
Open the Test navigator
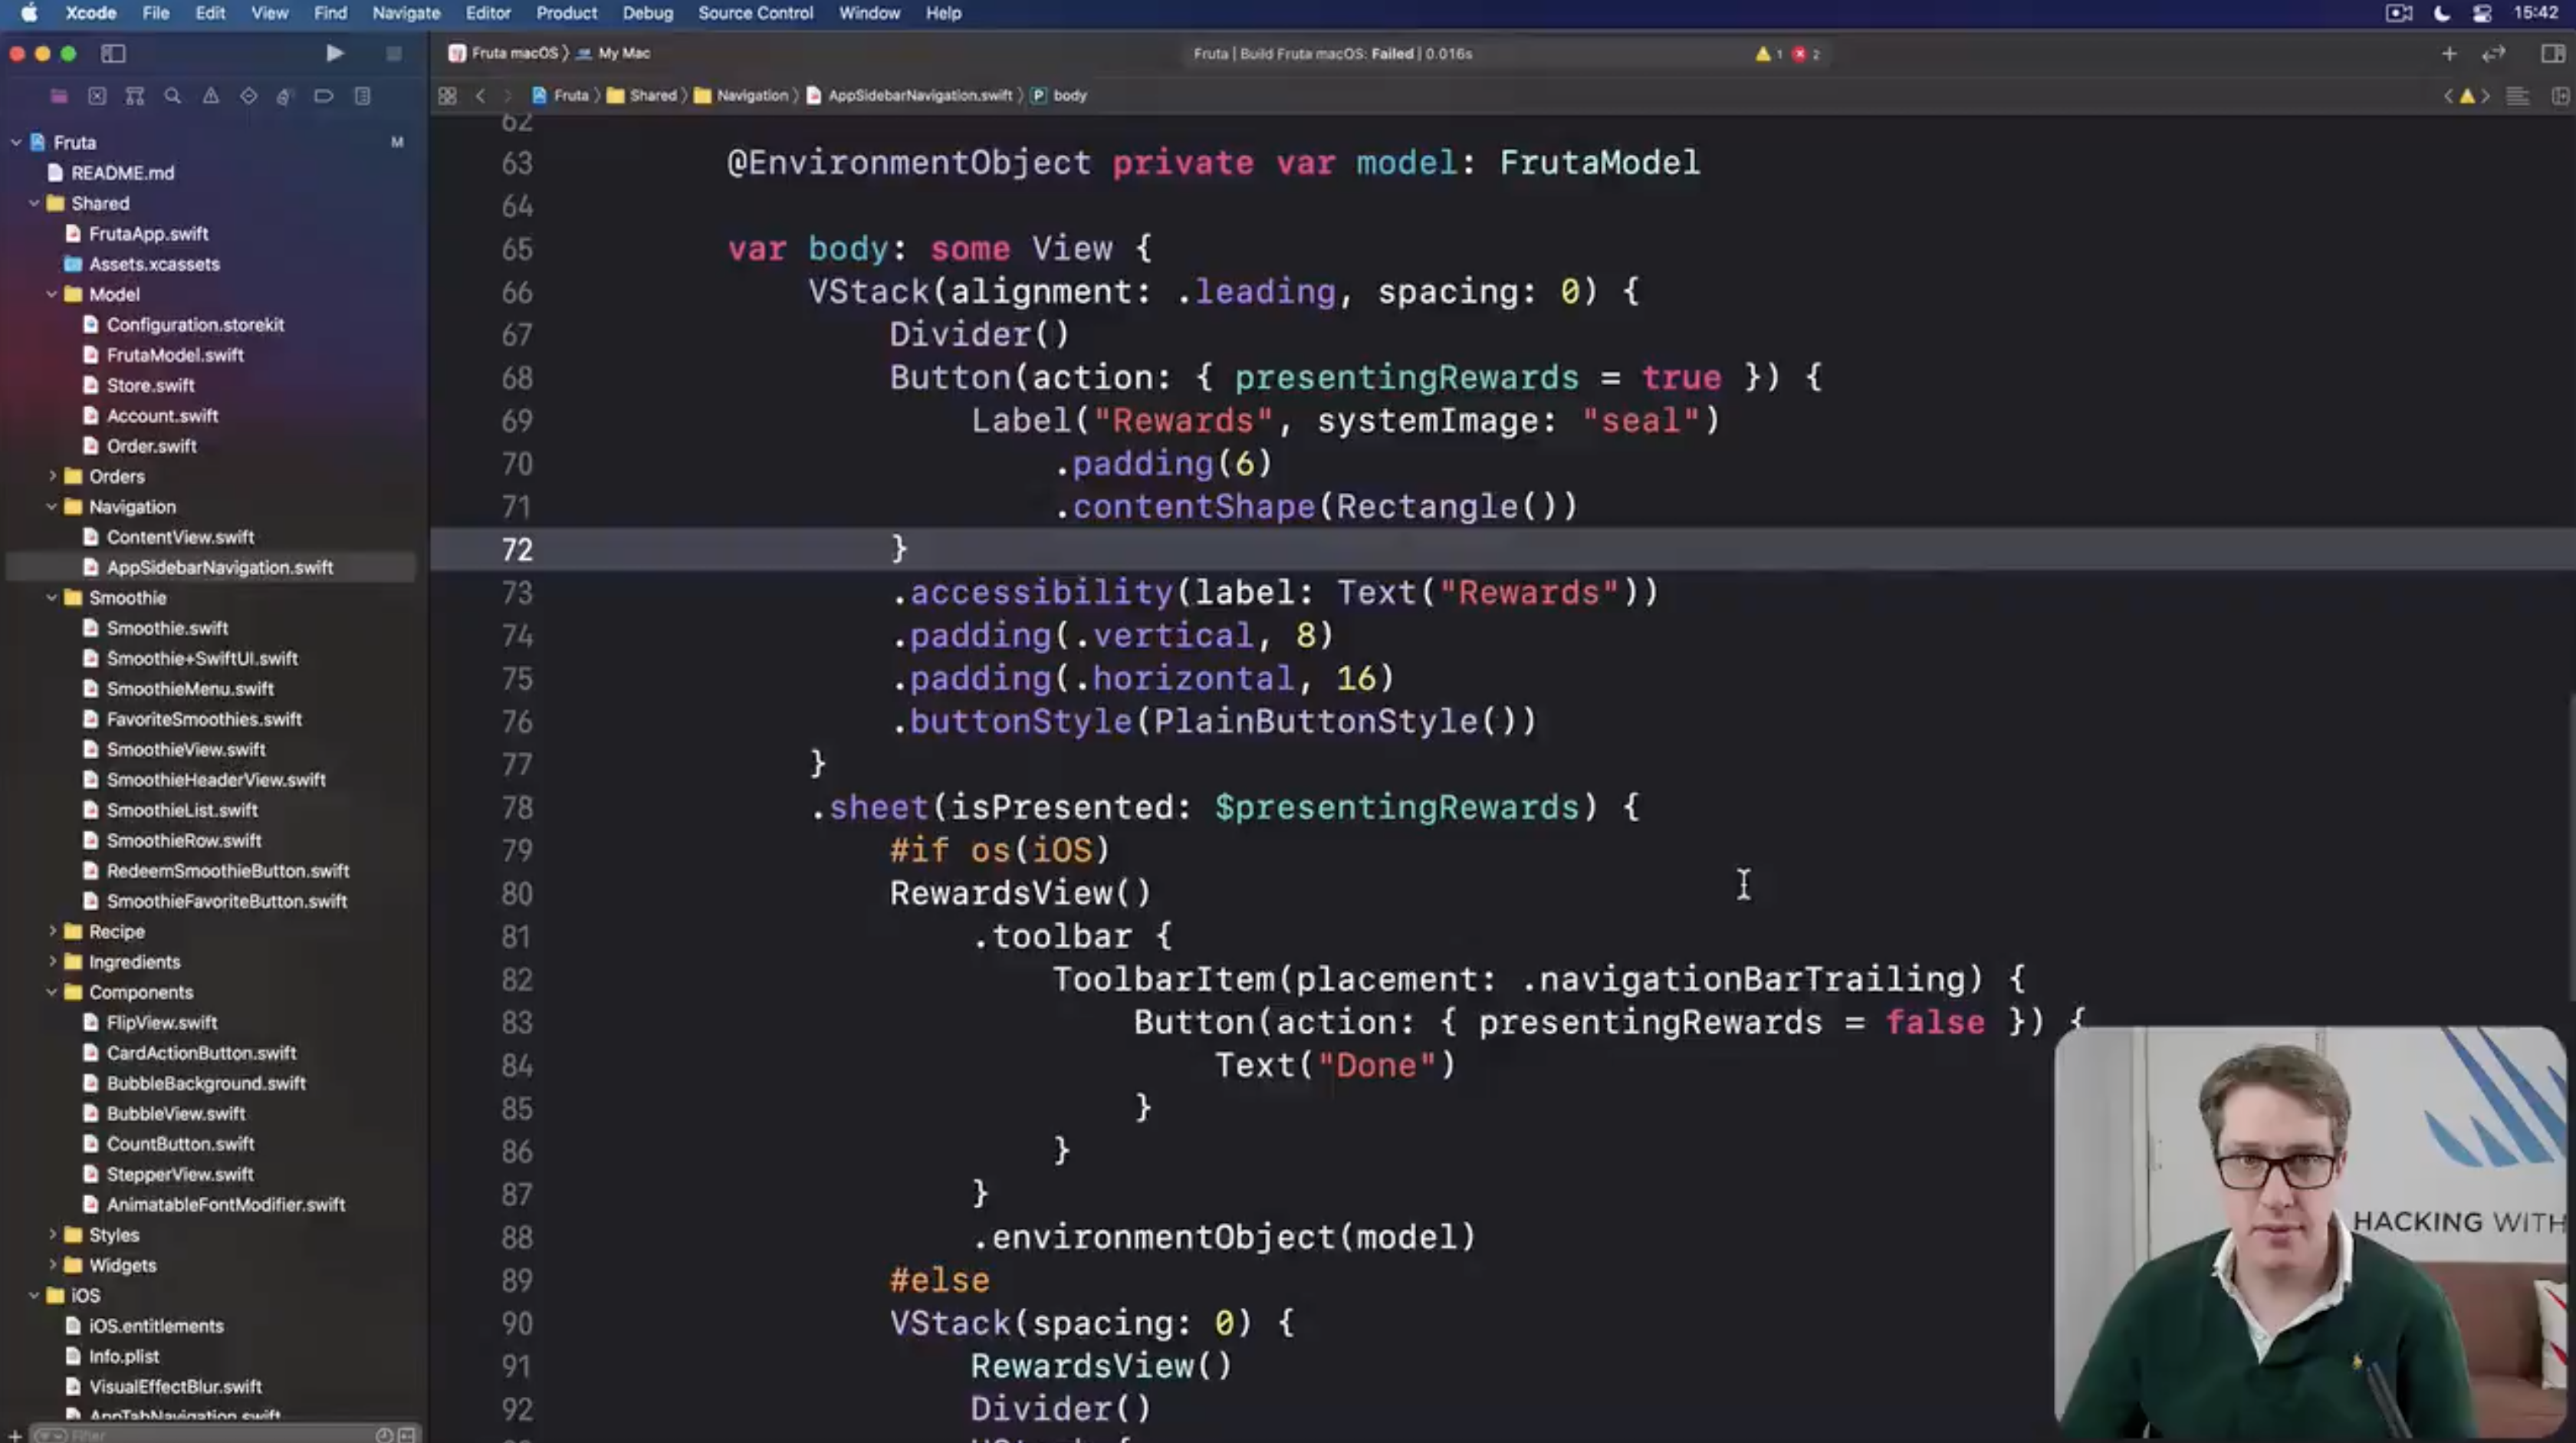point(249,96)
